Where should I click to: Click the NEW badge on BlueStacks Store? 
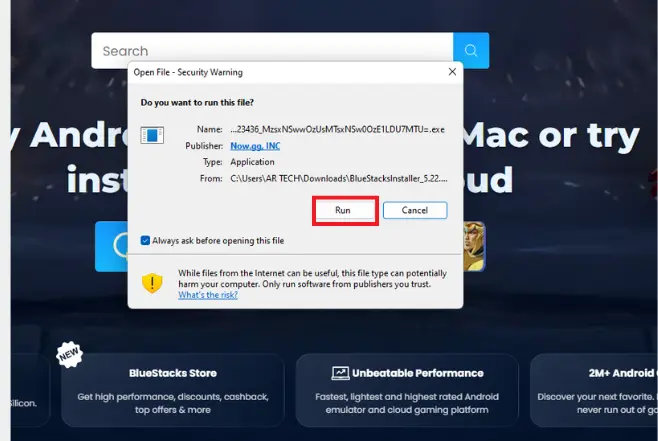(x=69, y=355)
